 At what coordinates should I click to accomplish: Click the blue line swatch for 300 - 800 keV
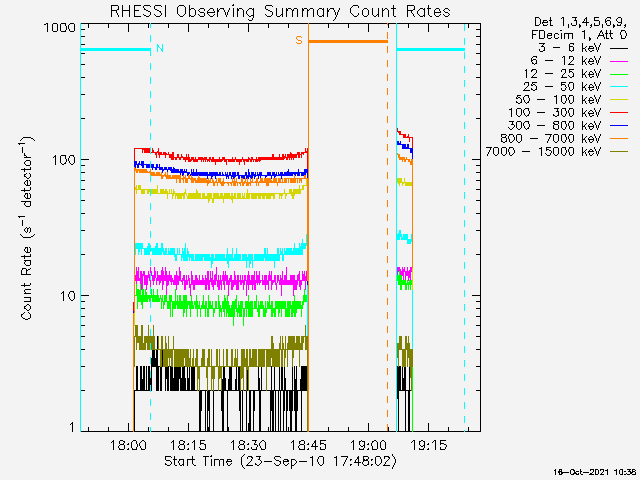tap(619, 127)
